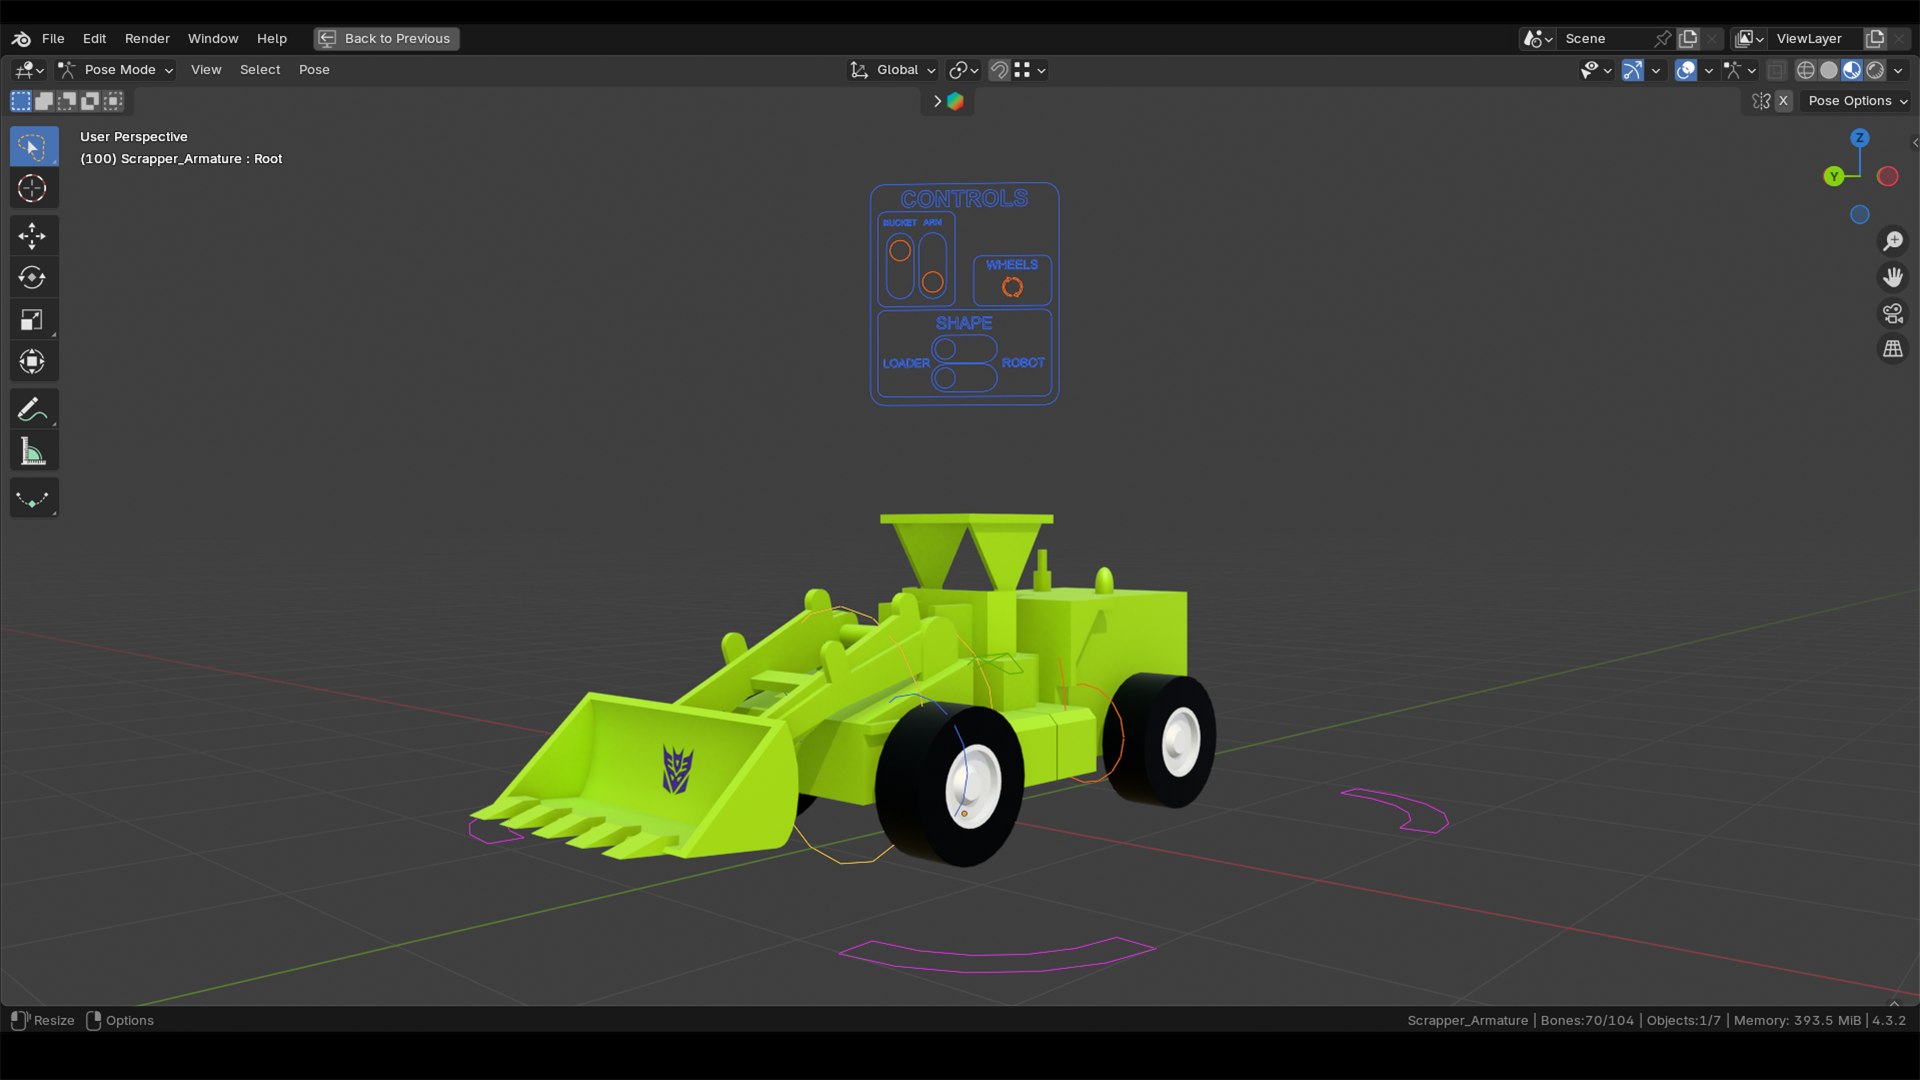Image resolution: width=1920 pixels, height=1080 pixels.
Task: Open the Scene browse dropdown icon
Action: (1537, 39)
